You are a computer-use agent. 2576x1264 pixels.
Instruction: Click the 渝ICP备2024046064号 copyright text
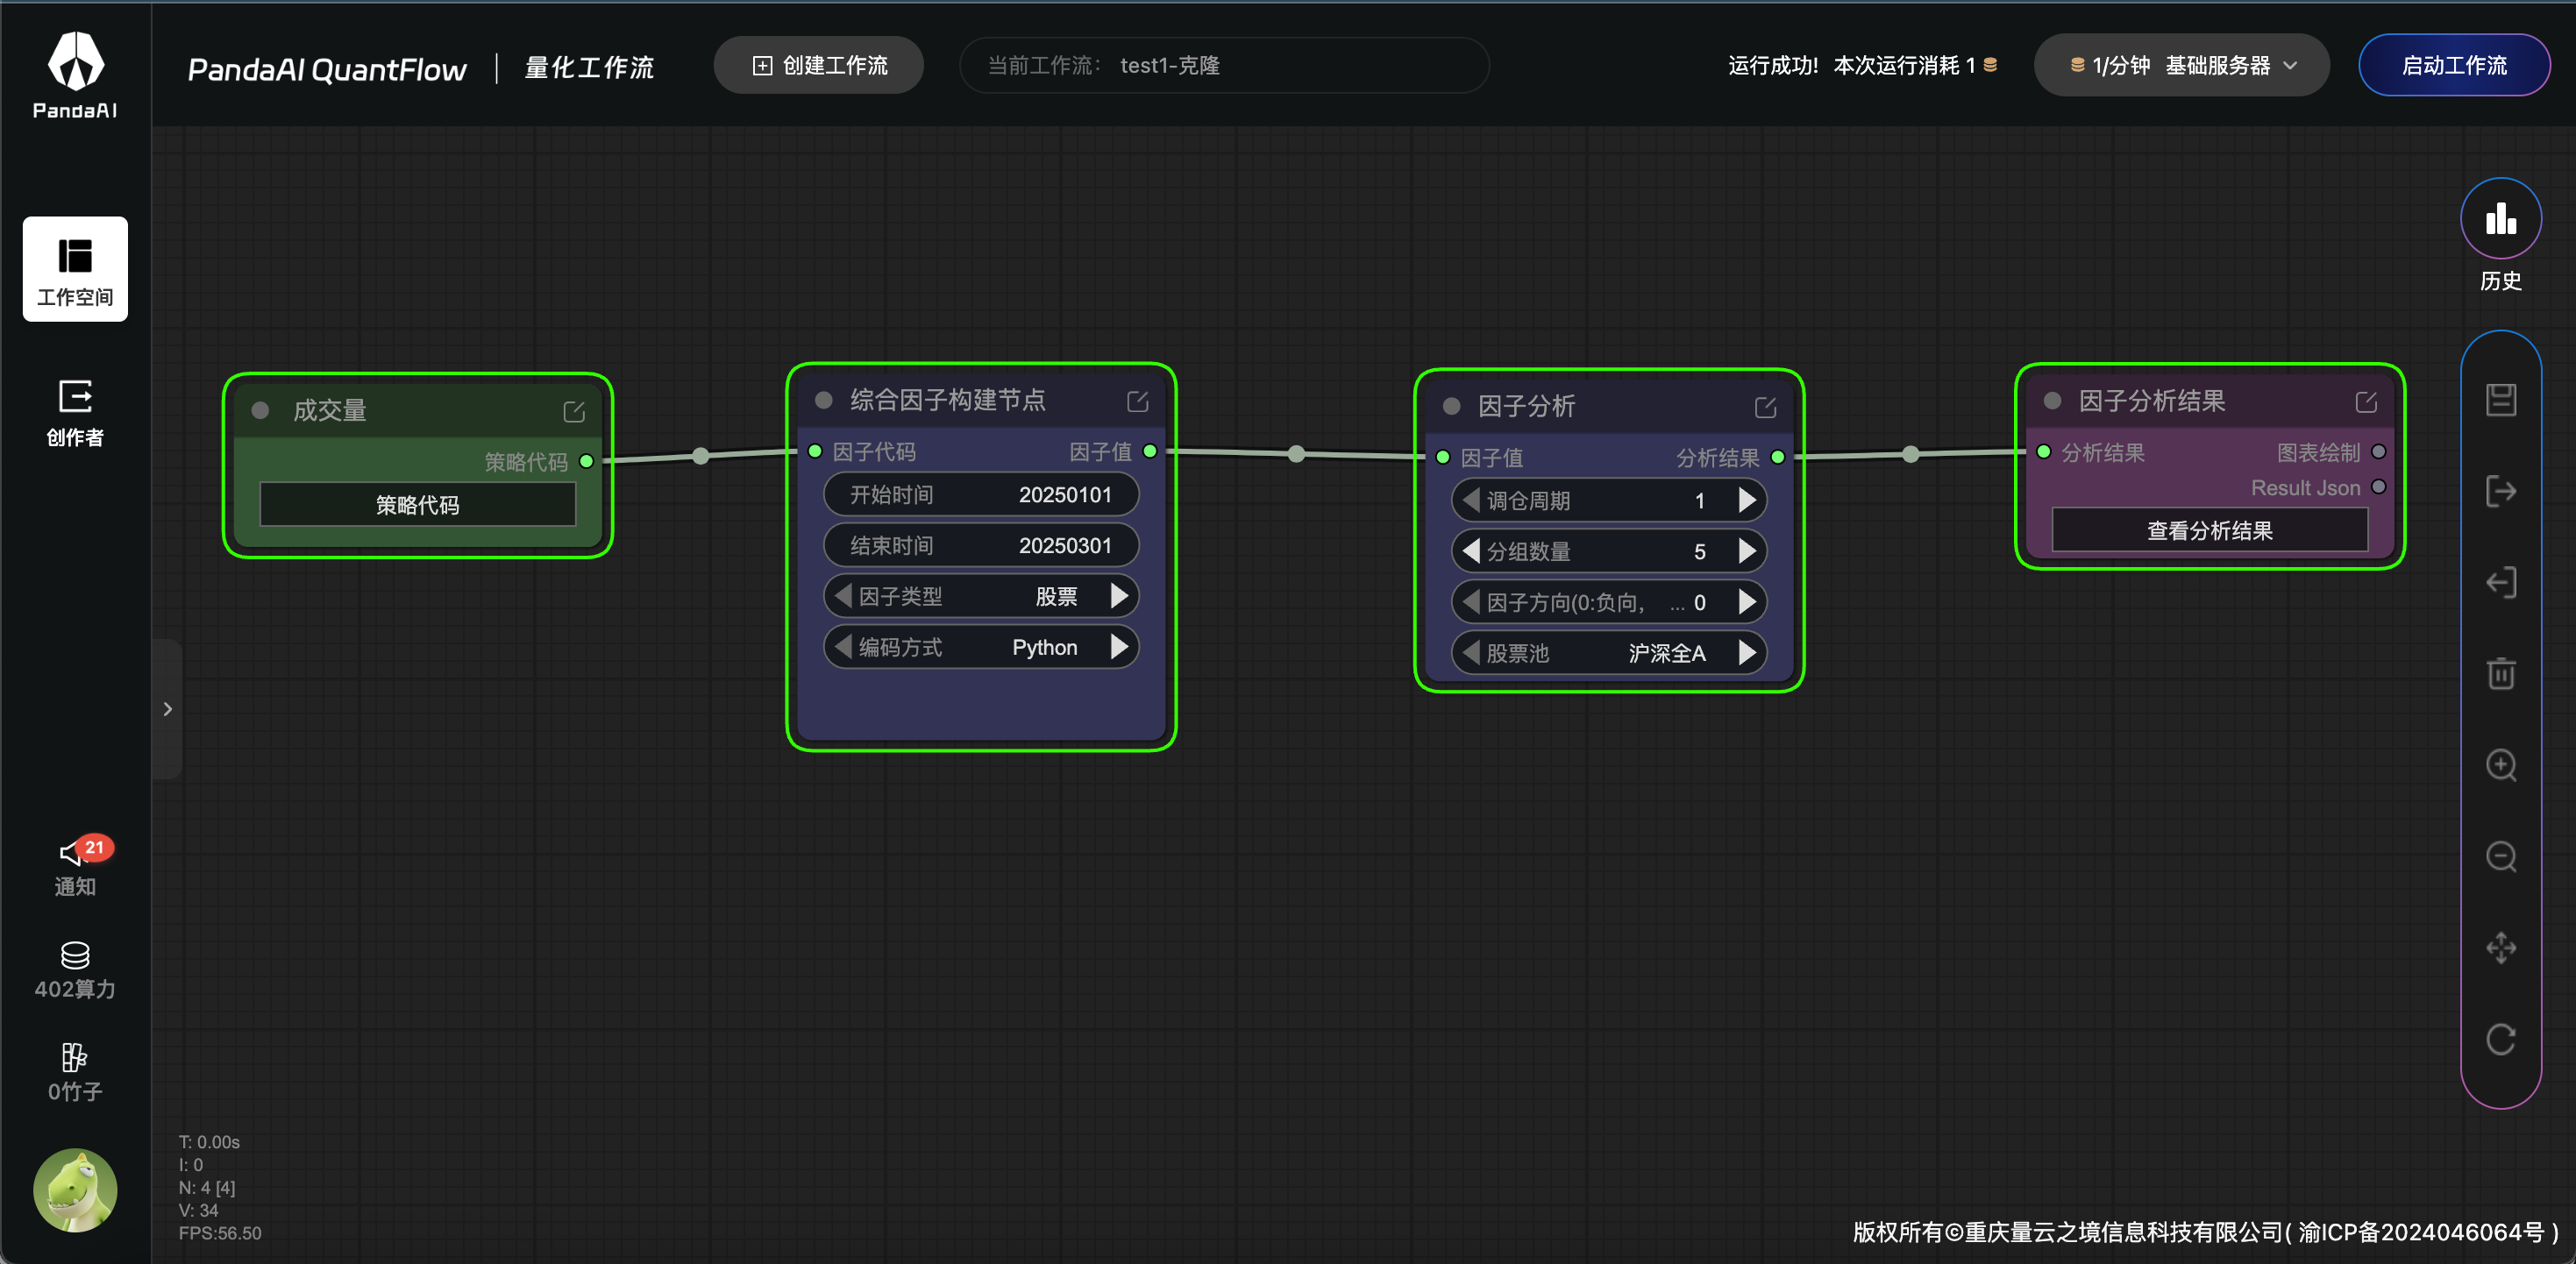2420,1232
